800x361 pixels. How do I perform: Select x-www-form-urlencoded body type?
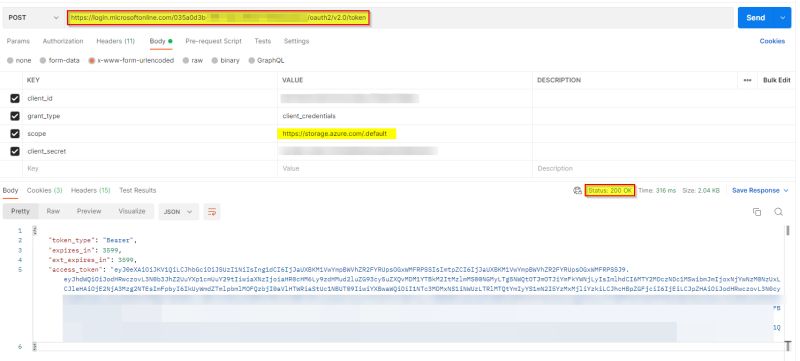[131, 61]
